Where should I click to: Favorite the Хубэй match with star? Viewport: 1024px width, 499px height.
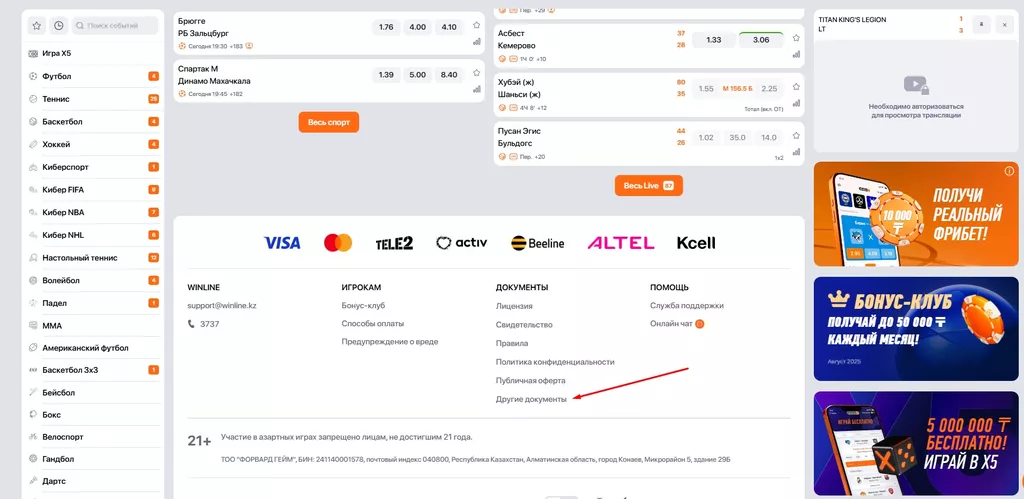click(796, 87)
